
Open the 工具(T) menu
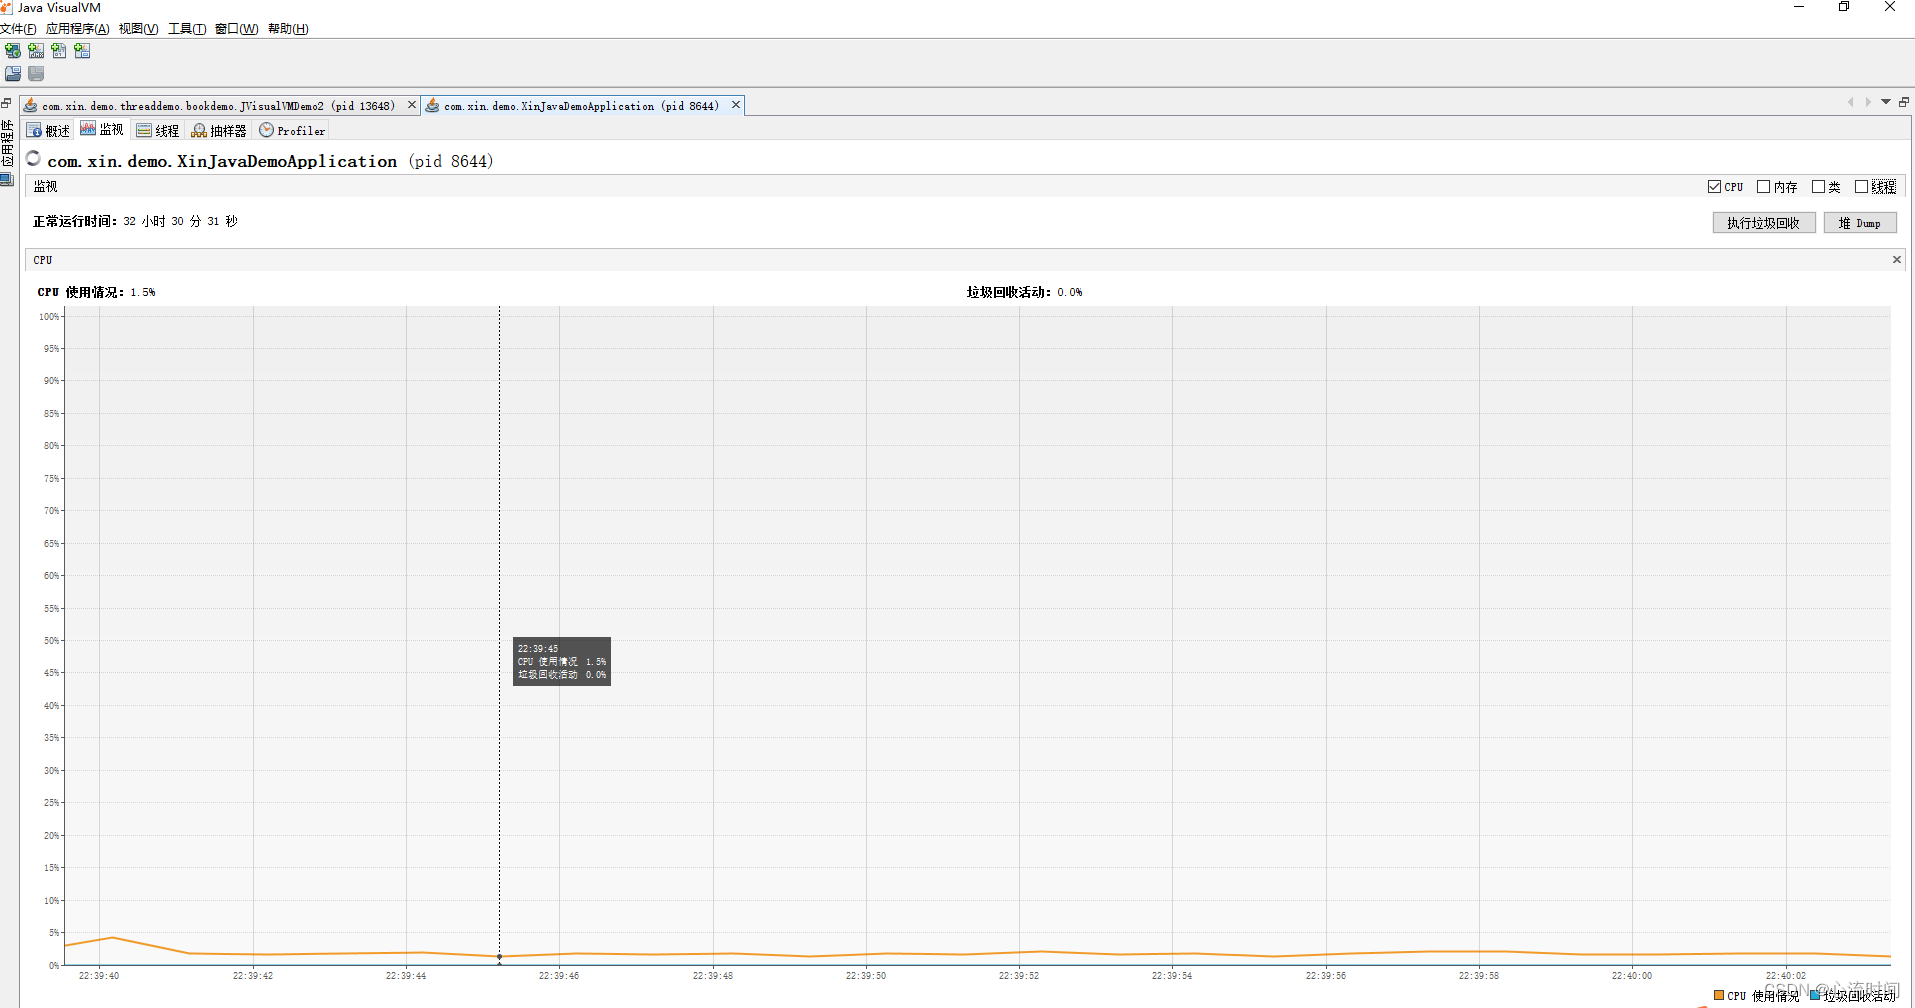[187, 29]
